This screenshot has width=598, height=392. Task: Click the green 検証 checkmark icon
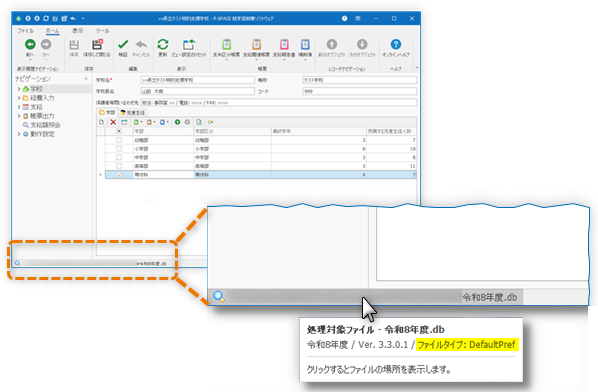tap(123, 44)
